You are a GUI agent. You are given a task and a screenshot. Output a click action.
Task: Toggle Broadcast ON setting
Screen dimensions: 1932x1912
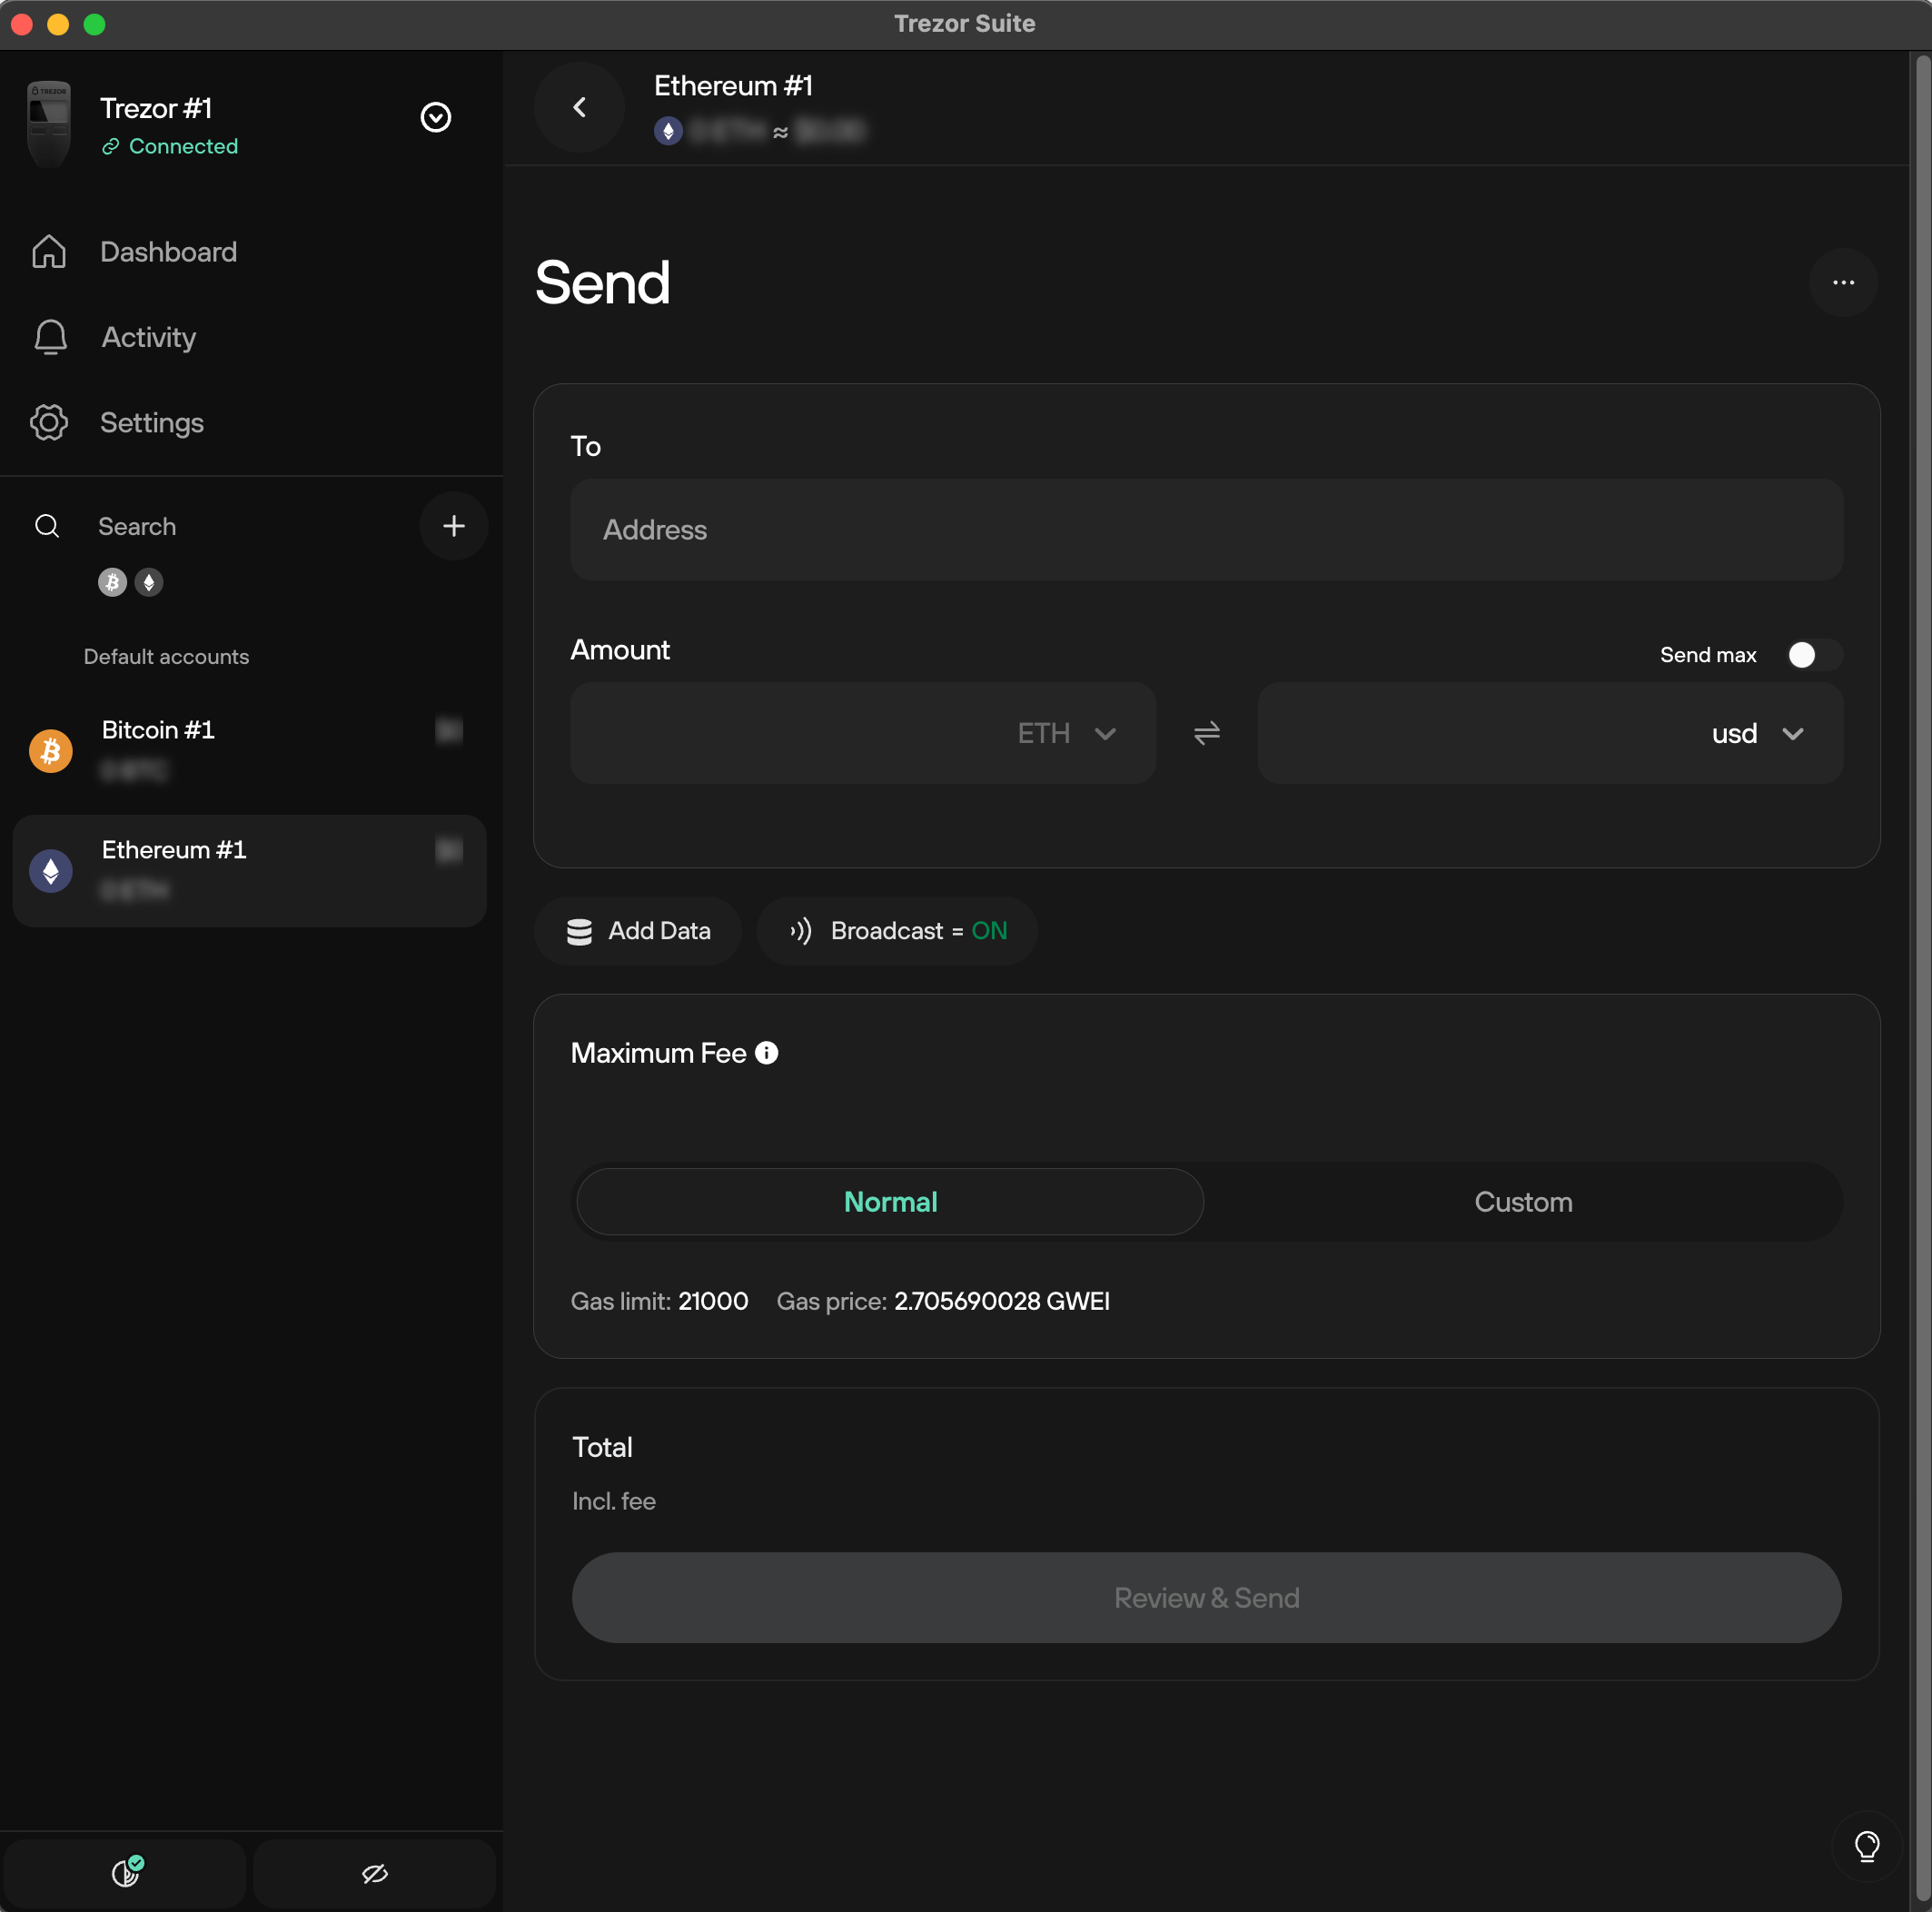(x=897, y=931)
